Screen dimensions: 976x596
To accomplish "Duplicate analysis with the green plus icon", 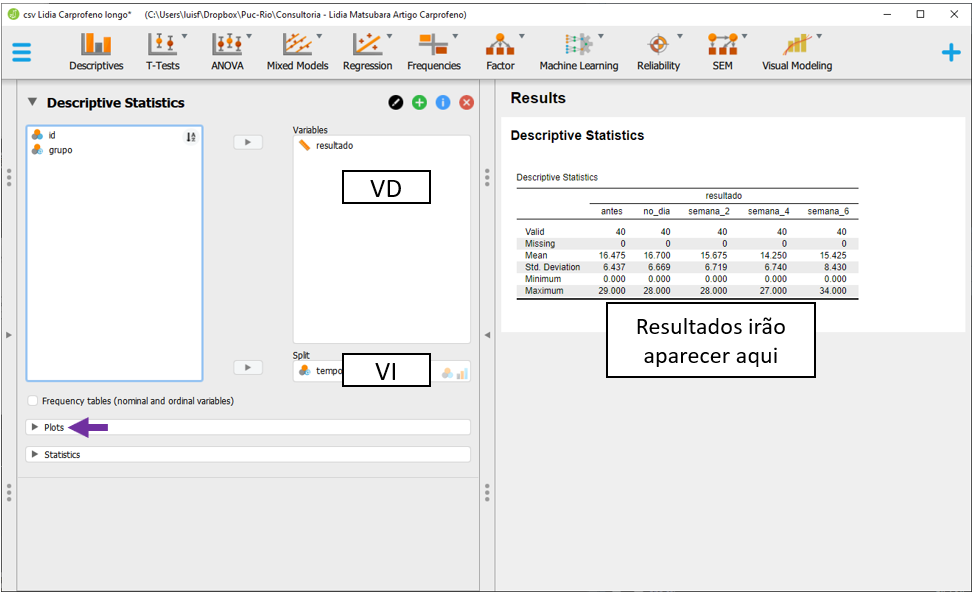I will click(x=420, y=103).
